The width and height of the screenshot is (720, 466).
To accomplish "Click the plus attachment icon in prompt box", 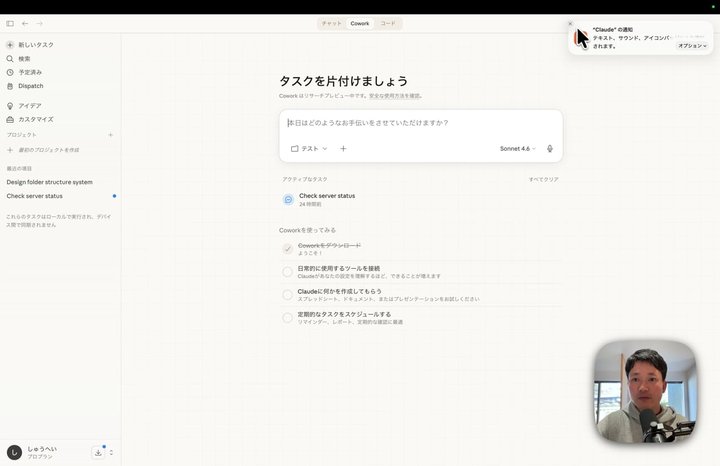I will click(343, 149).
